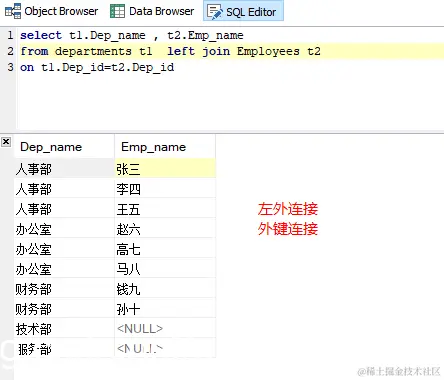Click SQL line 3 on condition
This screenshot has height=380, width=444.
click(x=97, y=67)
